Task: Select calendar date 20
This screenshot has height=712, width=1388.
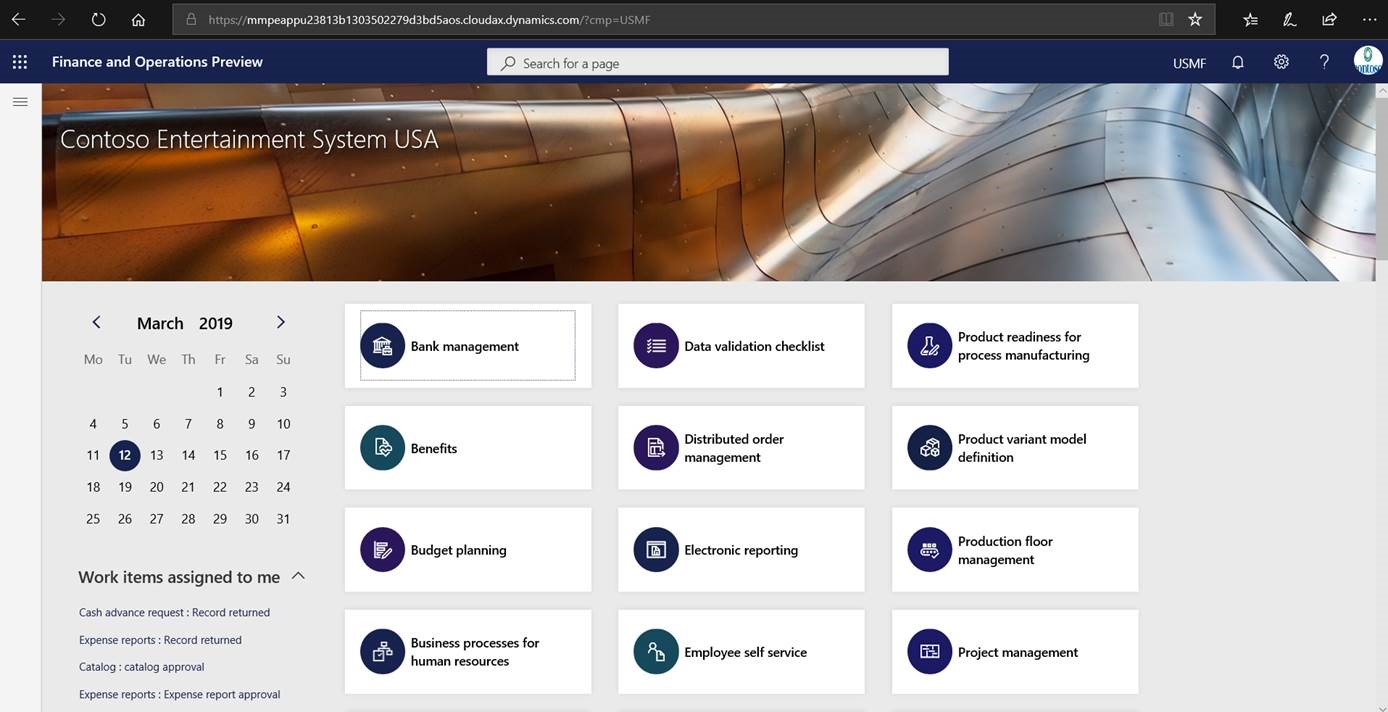Action: [x=156, y=487]
